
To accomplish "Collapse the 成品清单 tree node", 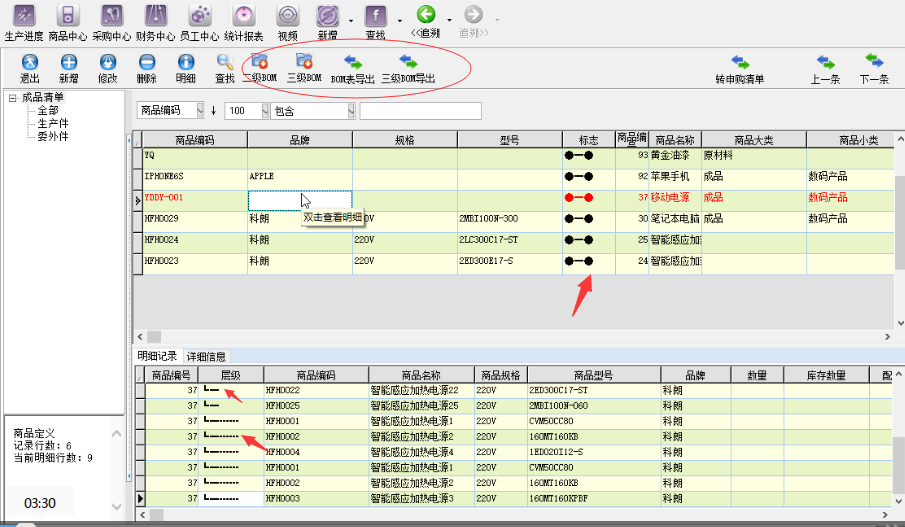I will coord(12,98).
